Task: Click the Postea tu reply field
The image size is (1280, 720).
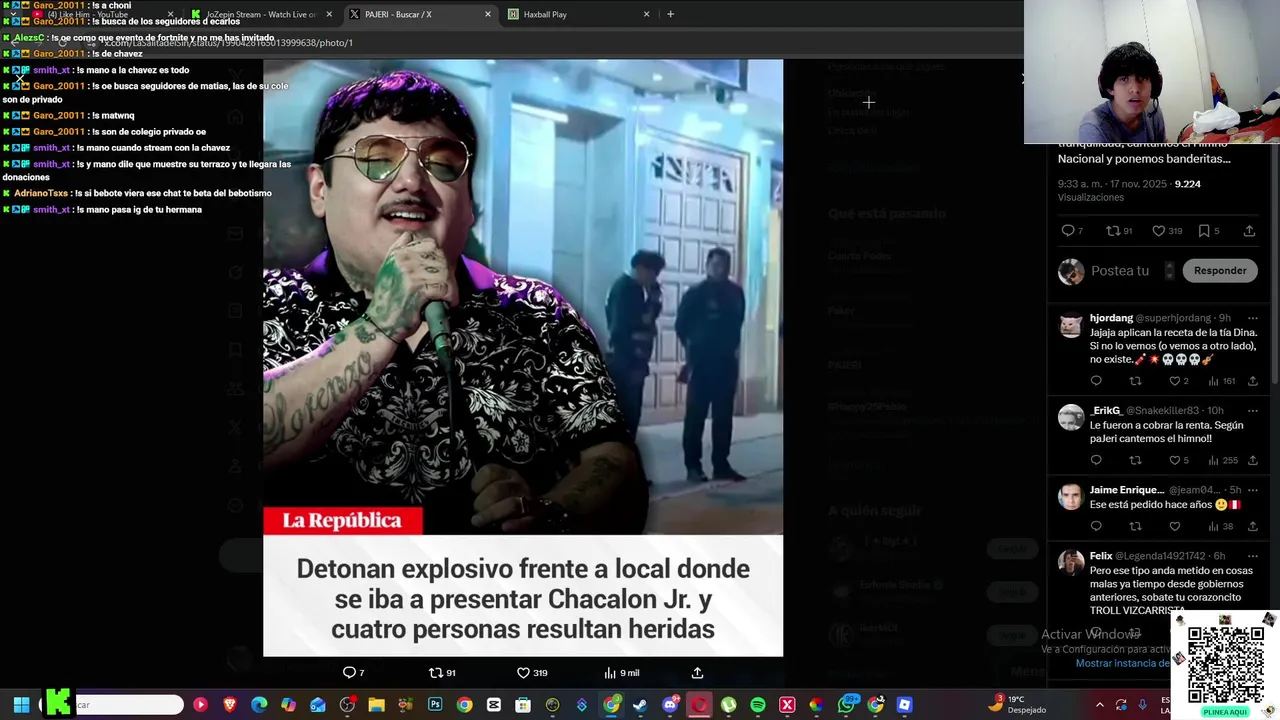Action: (1119, 271)
